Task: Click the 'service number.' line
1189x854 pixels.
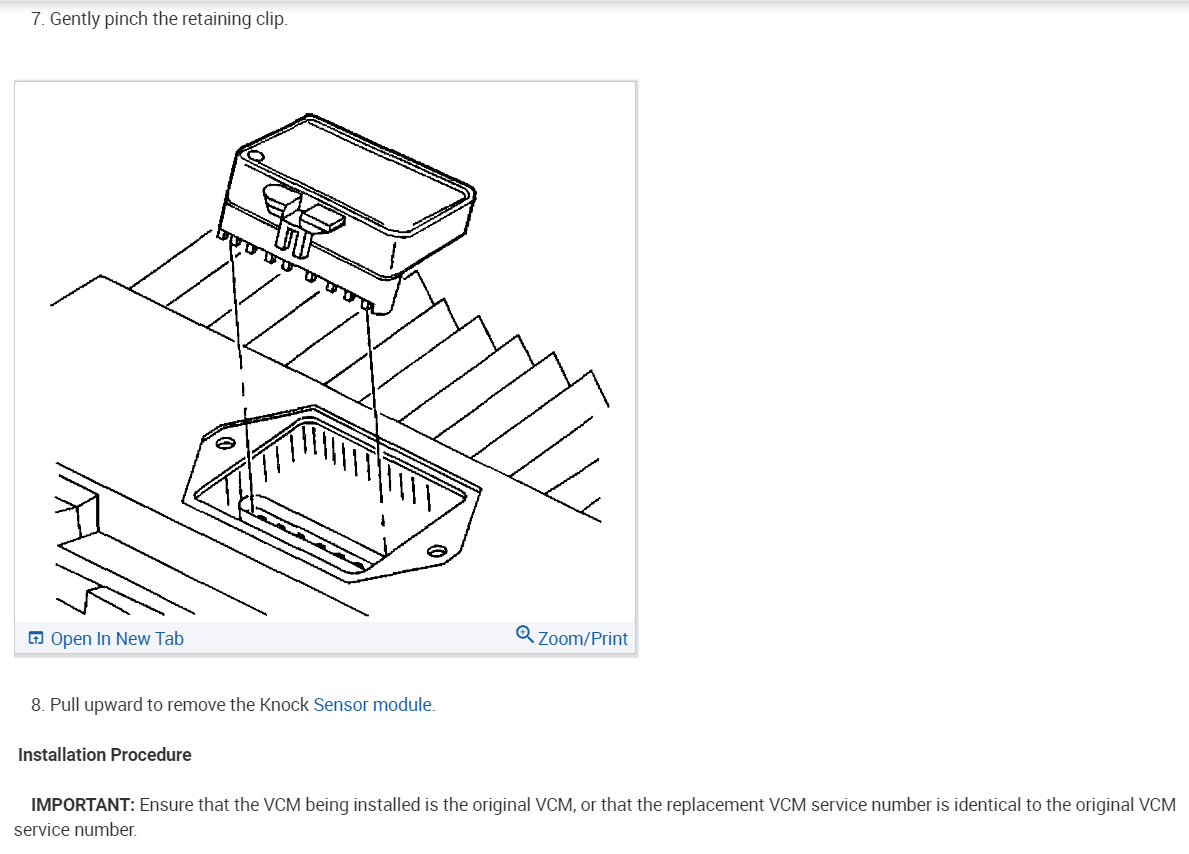Action: tap(75, 830)
